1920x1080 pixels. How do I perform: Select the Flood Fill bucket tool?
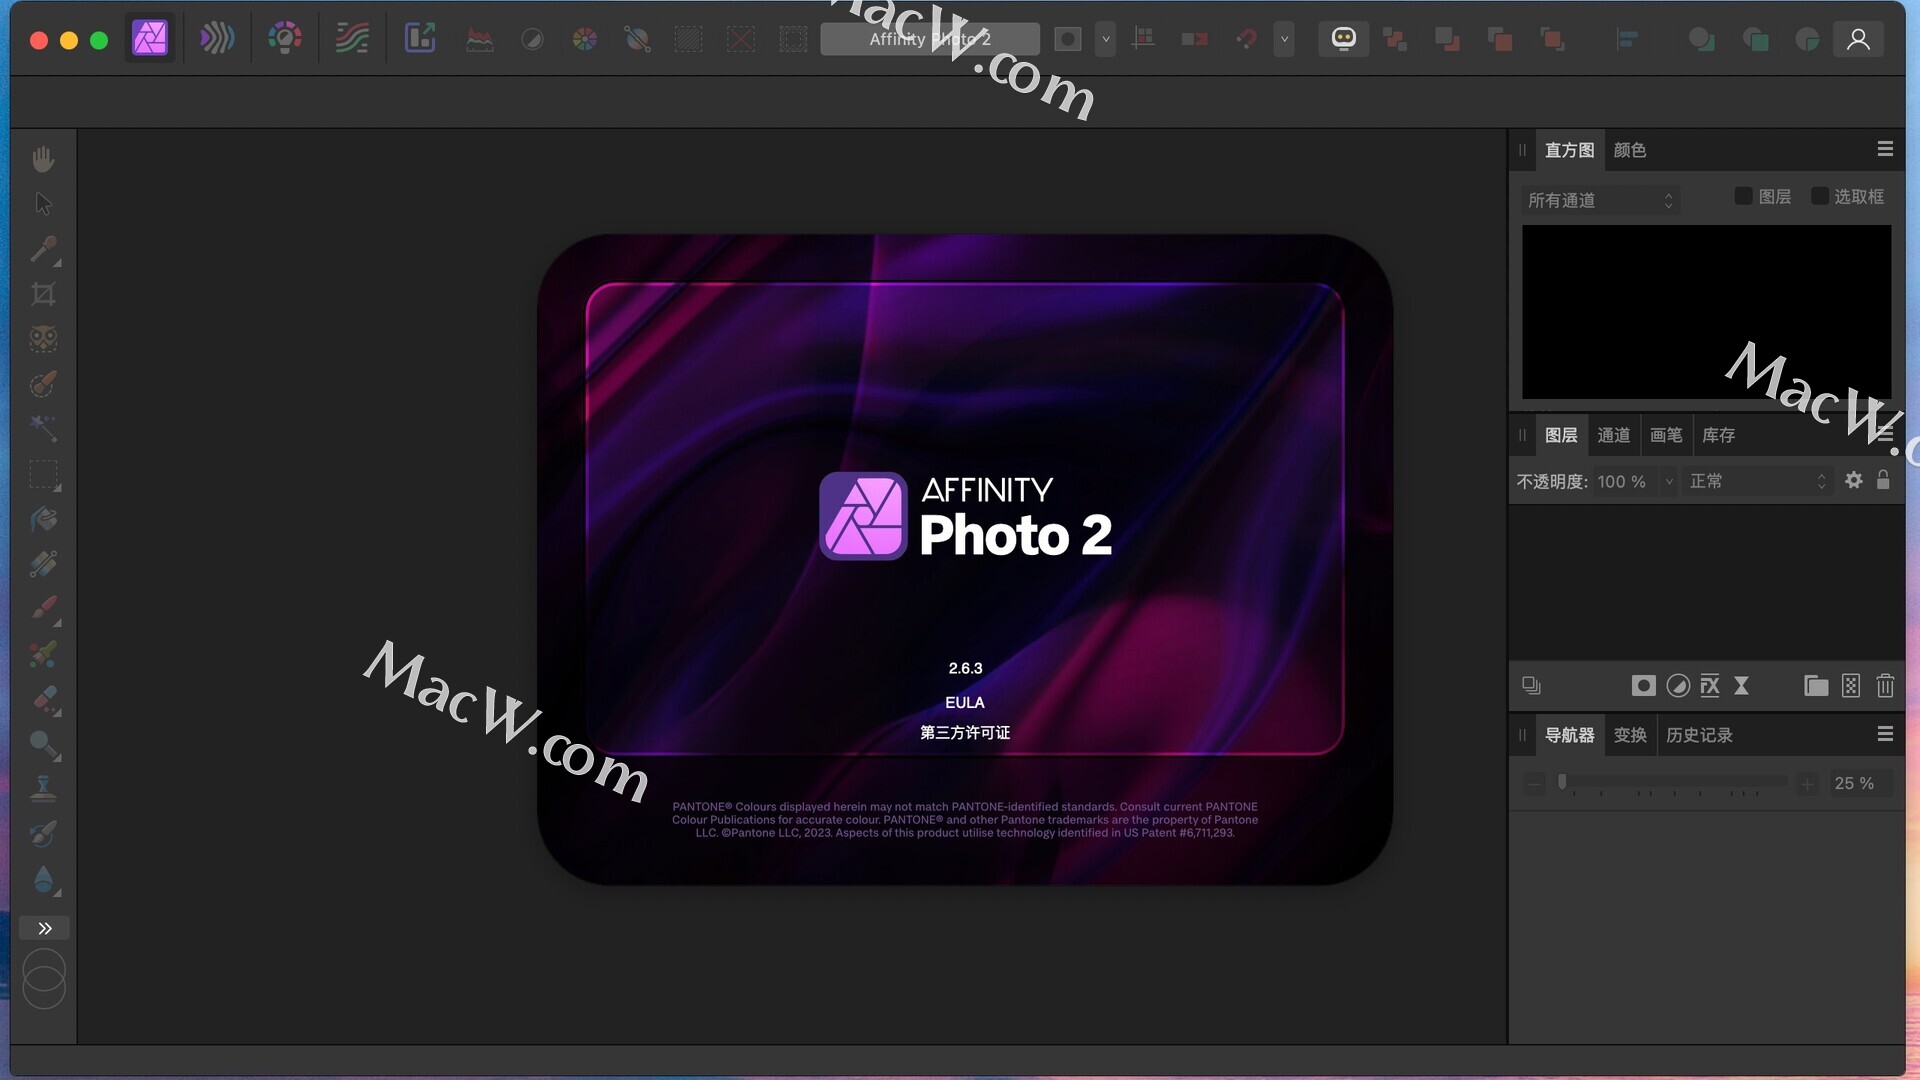pyautogui.click(x=43, y=519)
